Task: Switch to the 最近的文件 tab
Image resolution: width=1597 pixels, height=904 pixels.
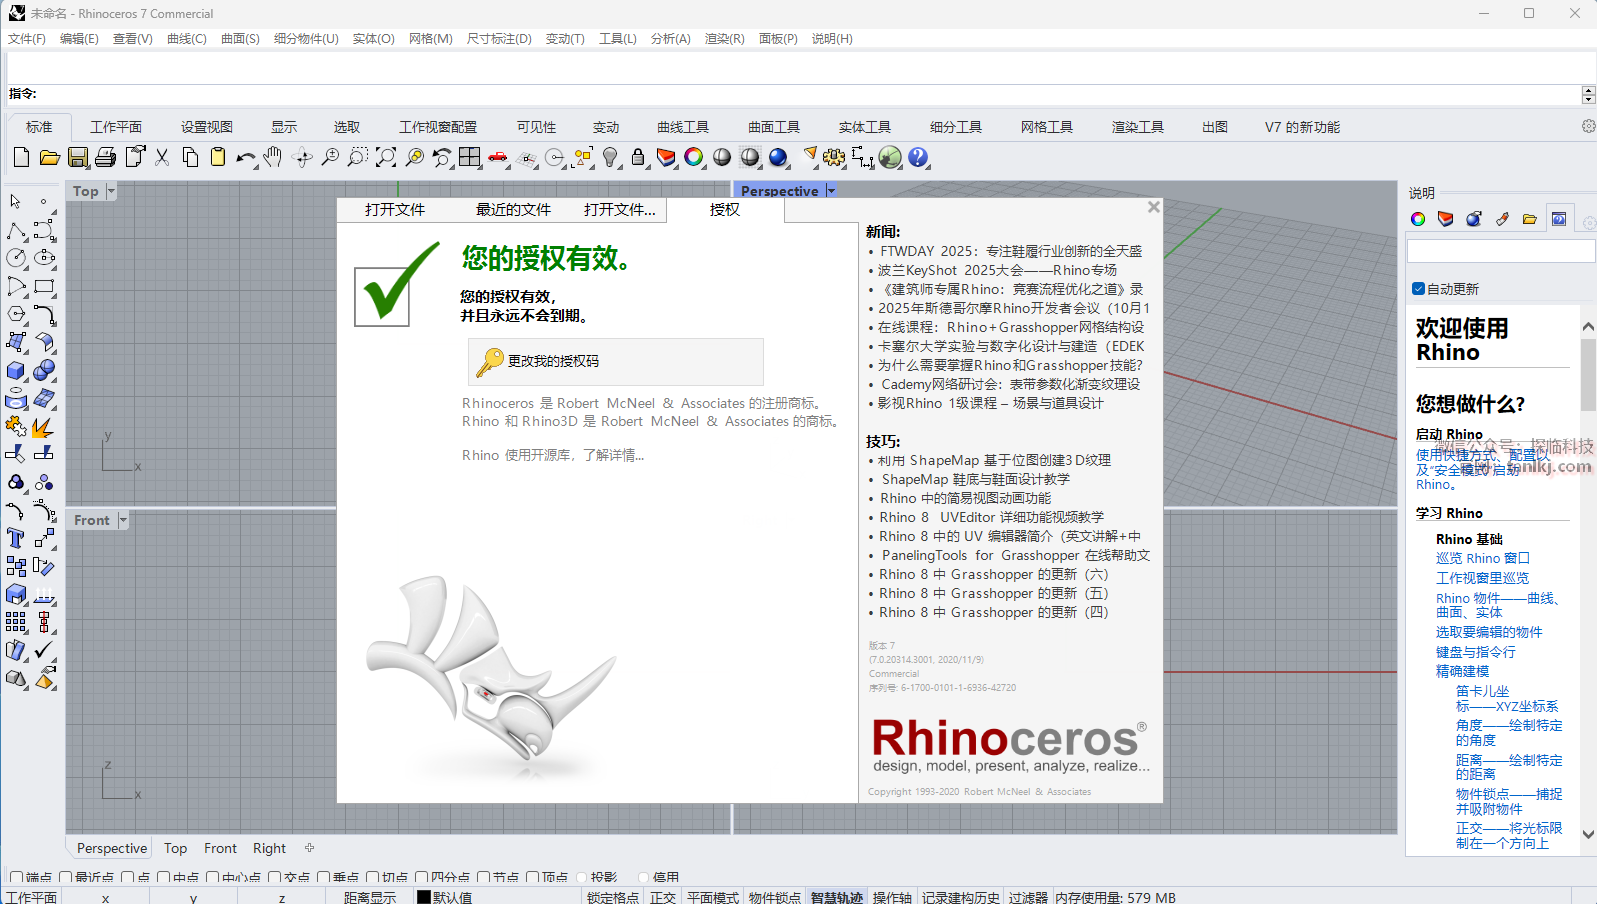Action: 513,210
